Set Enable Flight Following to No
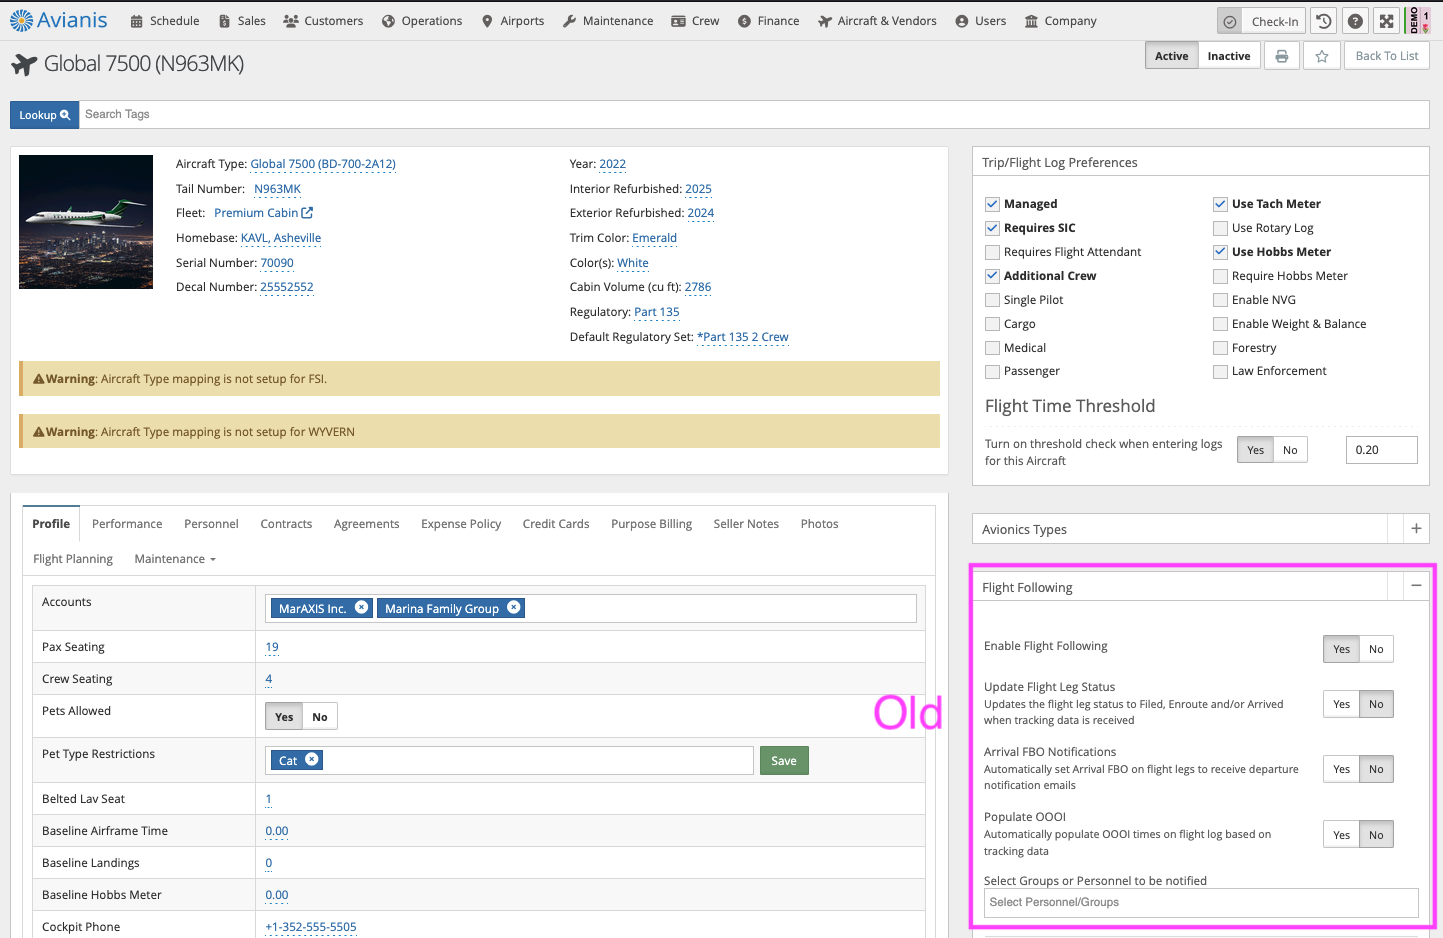 tap(1376, 649)
